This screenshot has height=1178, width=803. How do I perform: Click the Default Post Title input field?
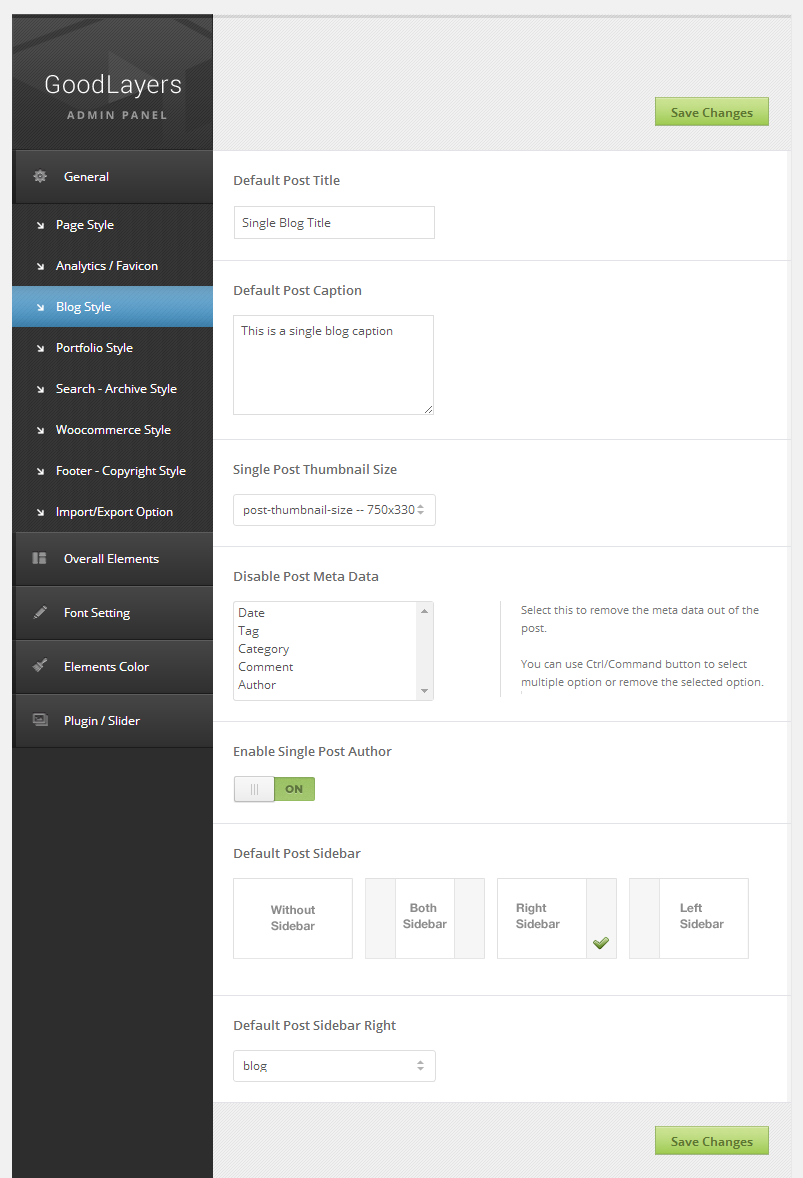pyautogui.click(x=334, y=223)
